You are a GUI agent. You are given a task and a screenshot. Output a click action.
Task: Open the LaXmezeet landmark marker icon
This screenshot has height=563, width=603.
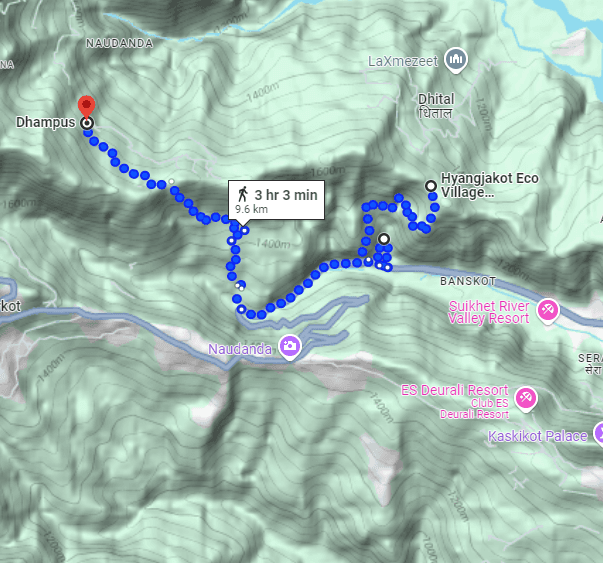tap(456, 60)
